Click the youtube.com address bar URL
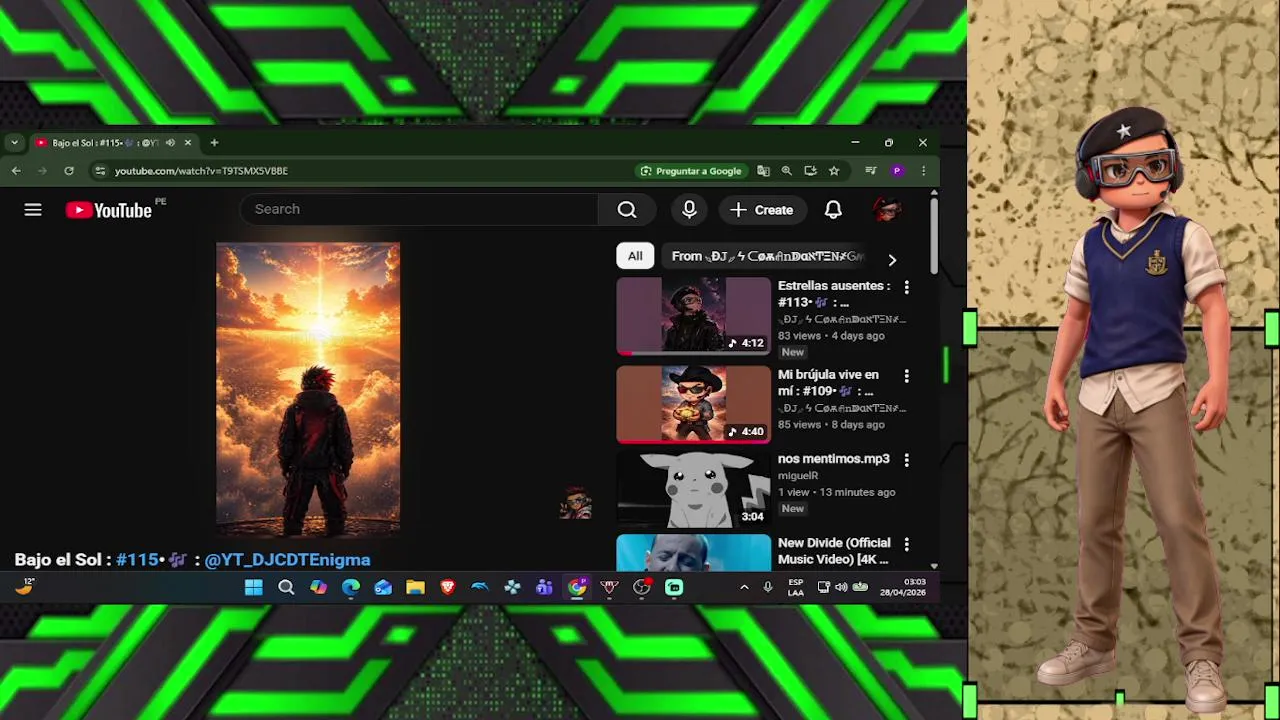The image size is (1280, 720). tap(201, 171)
